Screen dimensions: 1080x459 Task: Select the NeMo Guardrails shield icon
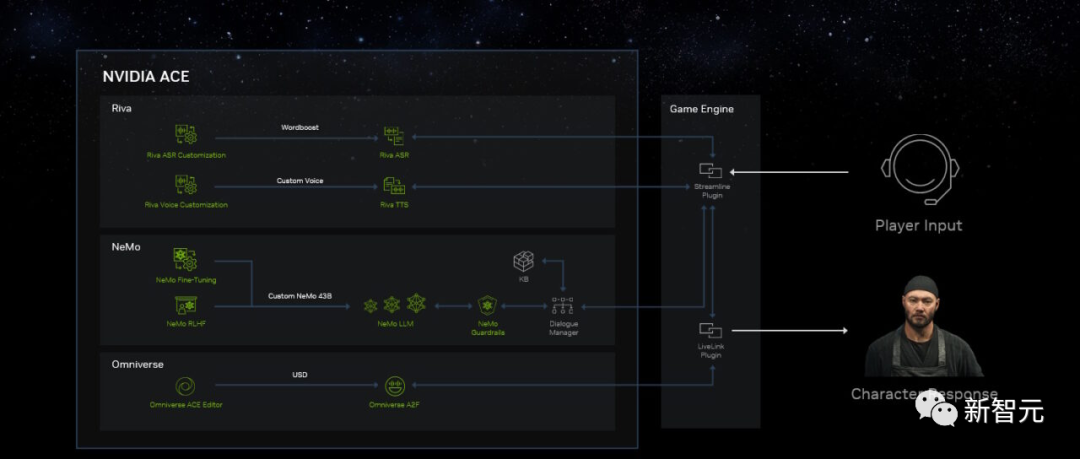[488, 305]
